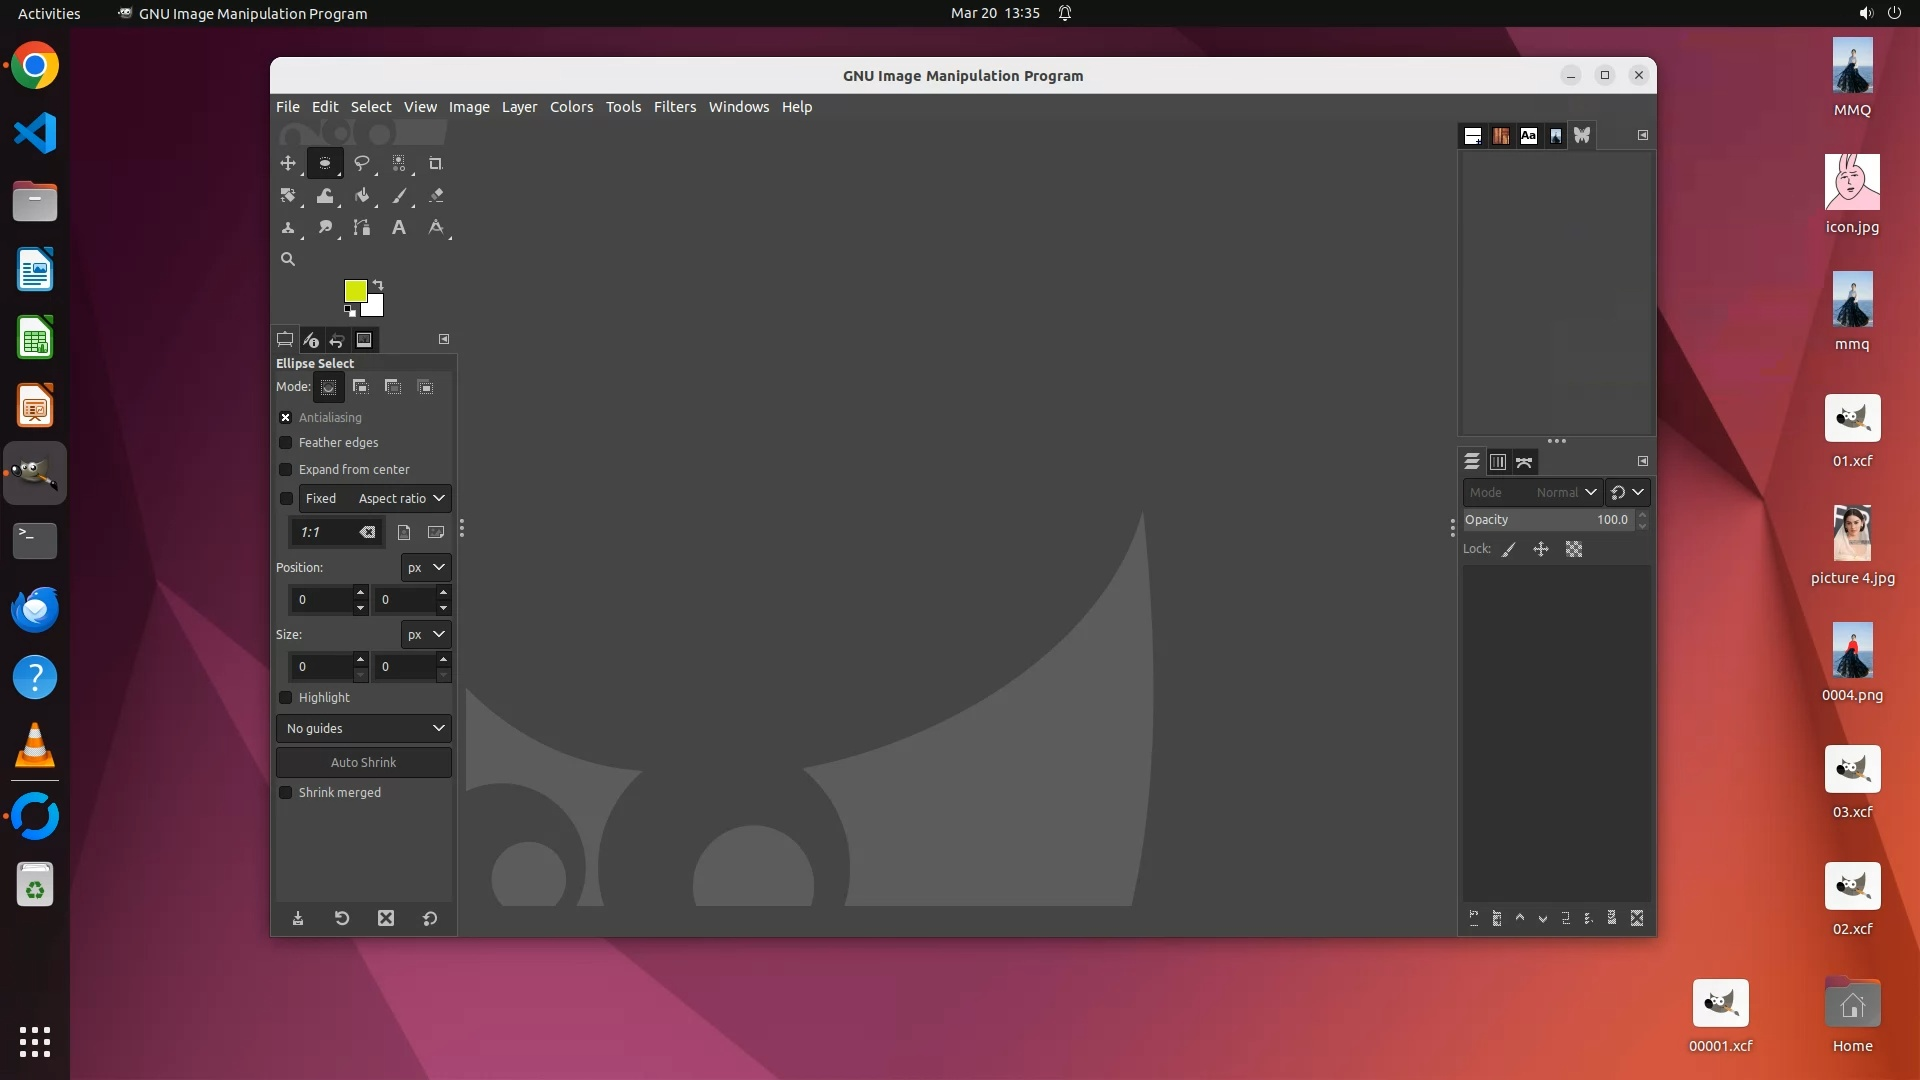Select the Bucket Fill tool
1920x1080 pixels.
pyautogui.click(x=362, y=196)
